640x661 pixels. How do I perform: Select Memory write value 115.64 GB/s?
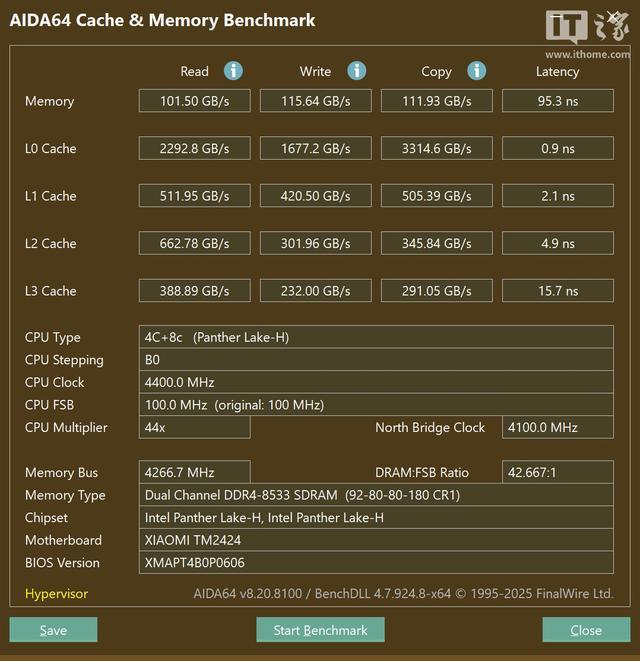(x=316, y=101)
